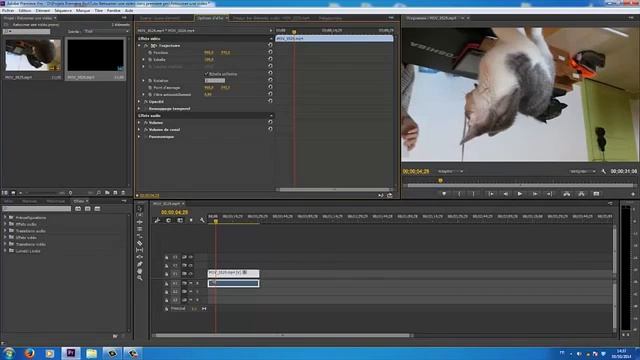
Task: Toggle V1 track output eye
Action: pyautogui.click(x=191, y=274)
